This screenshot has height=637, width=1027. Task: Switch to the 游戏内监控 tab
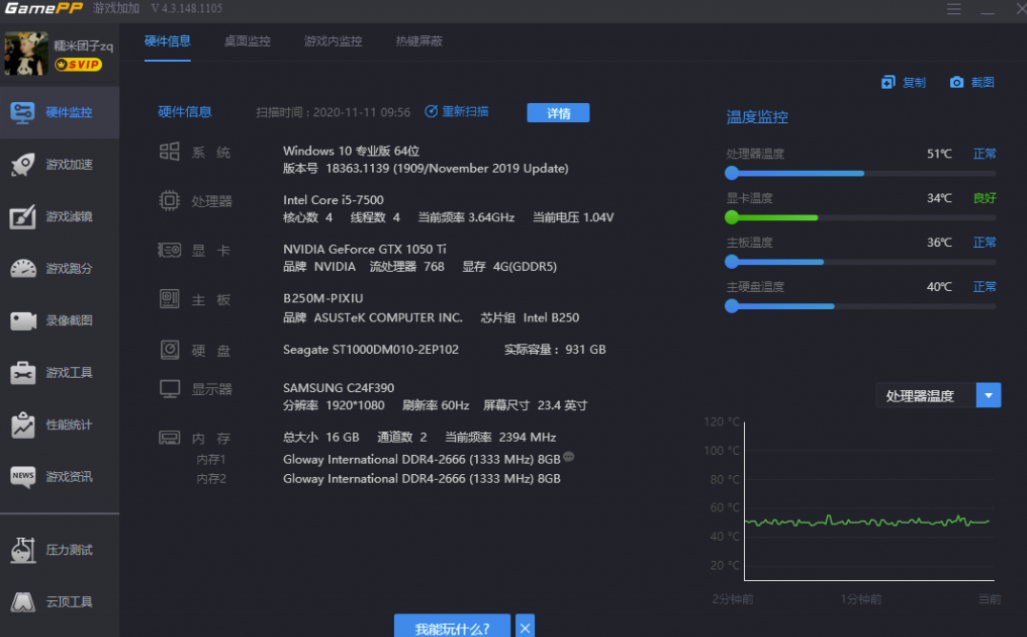[x=333, y=41]
